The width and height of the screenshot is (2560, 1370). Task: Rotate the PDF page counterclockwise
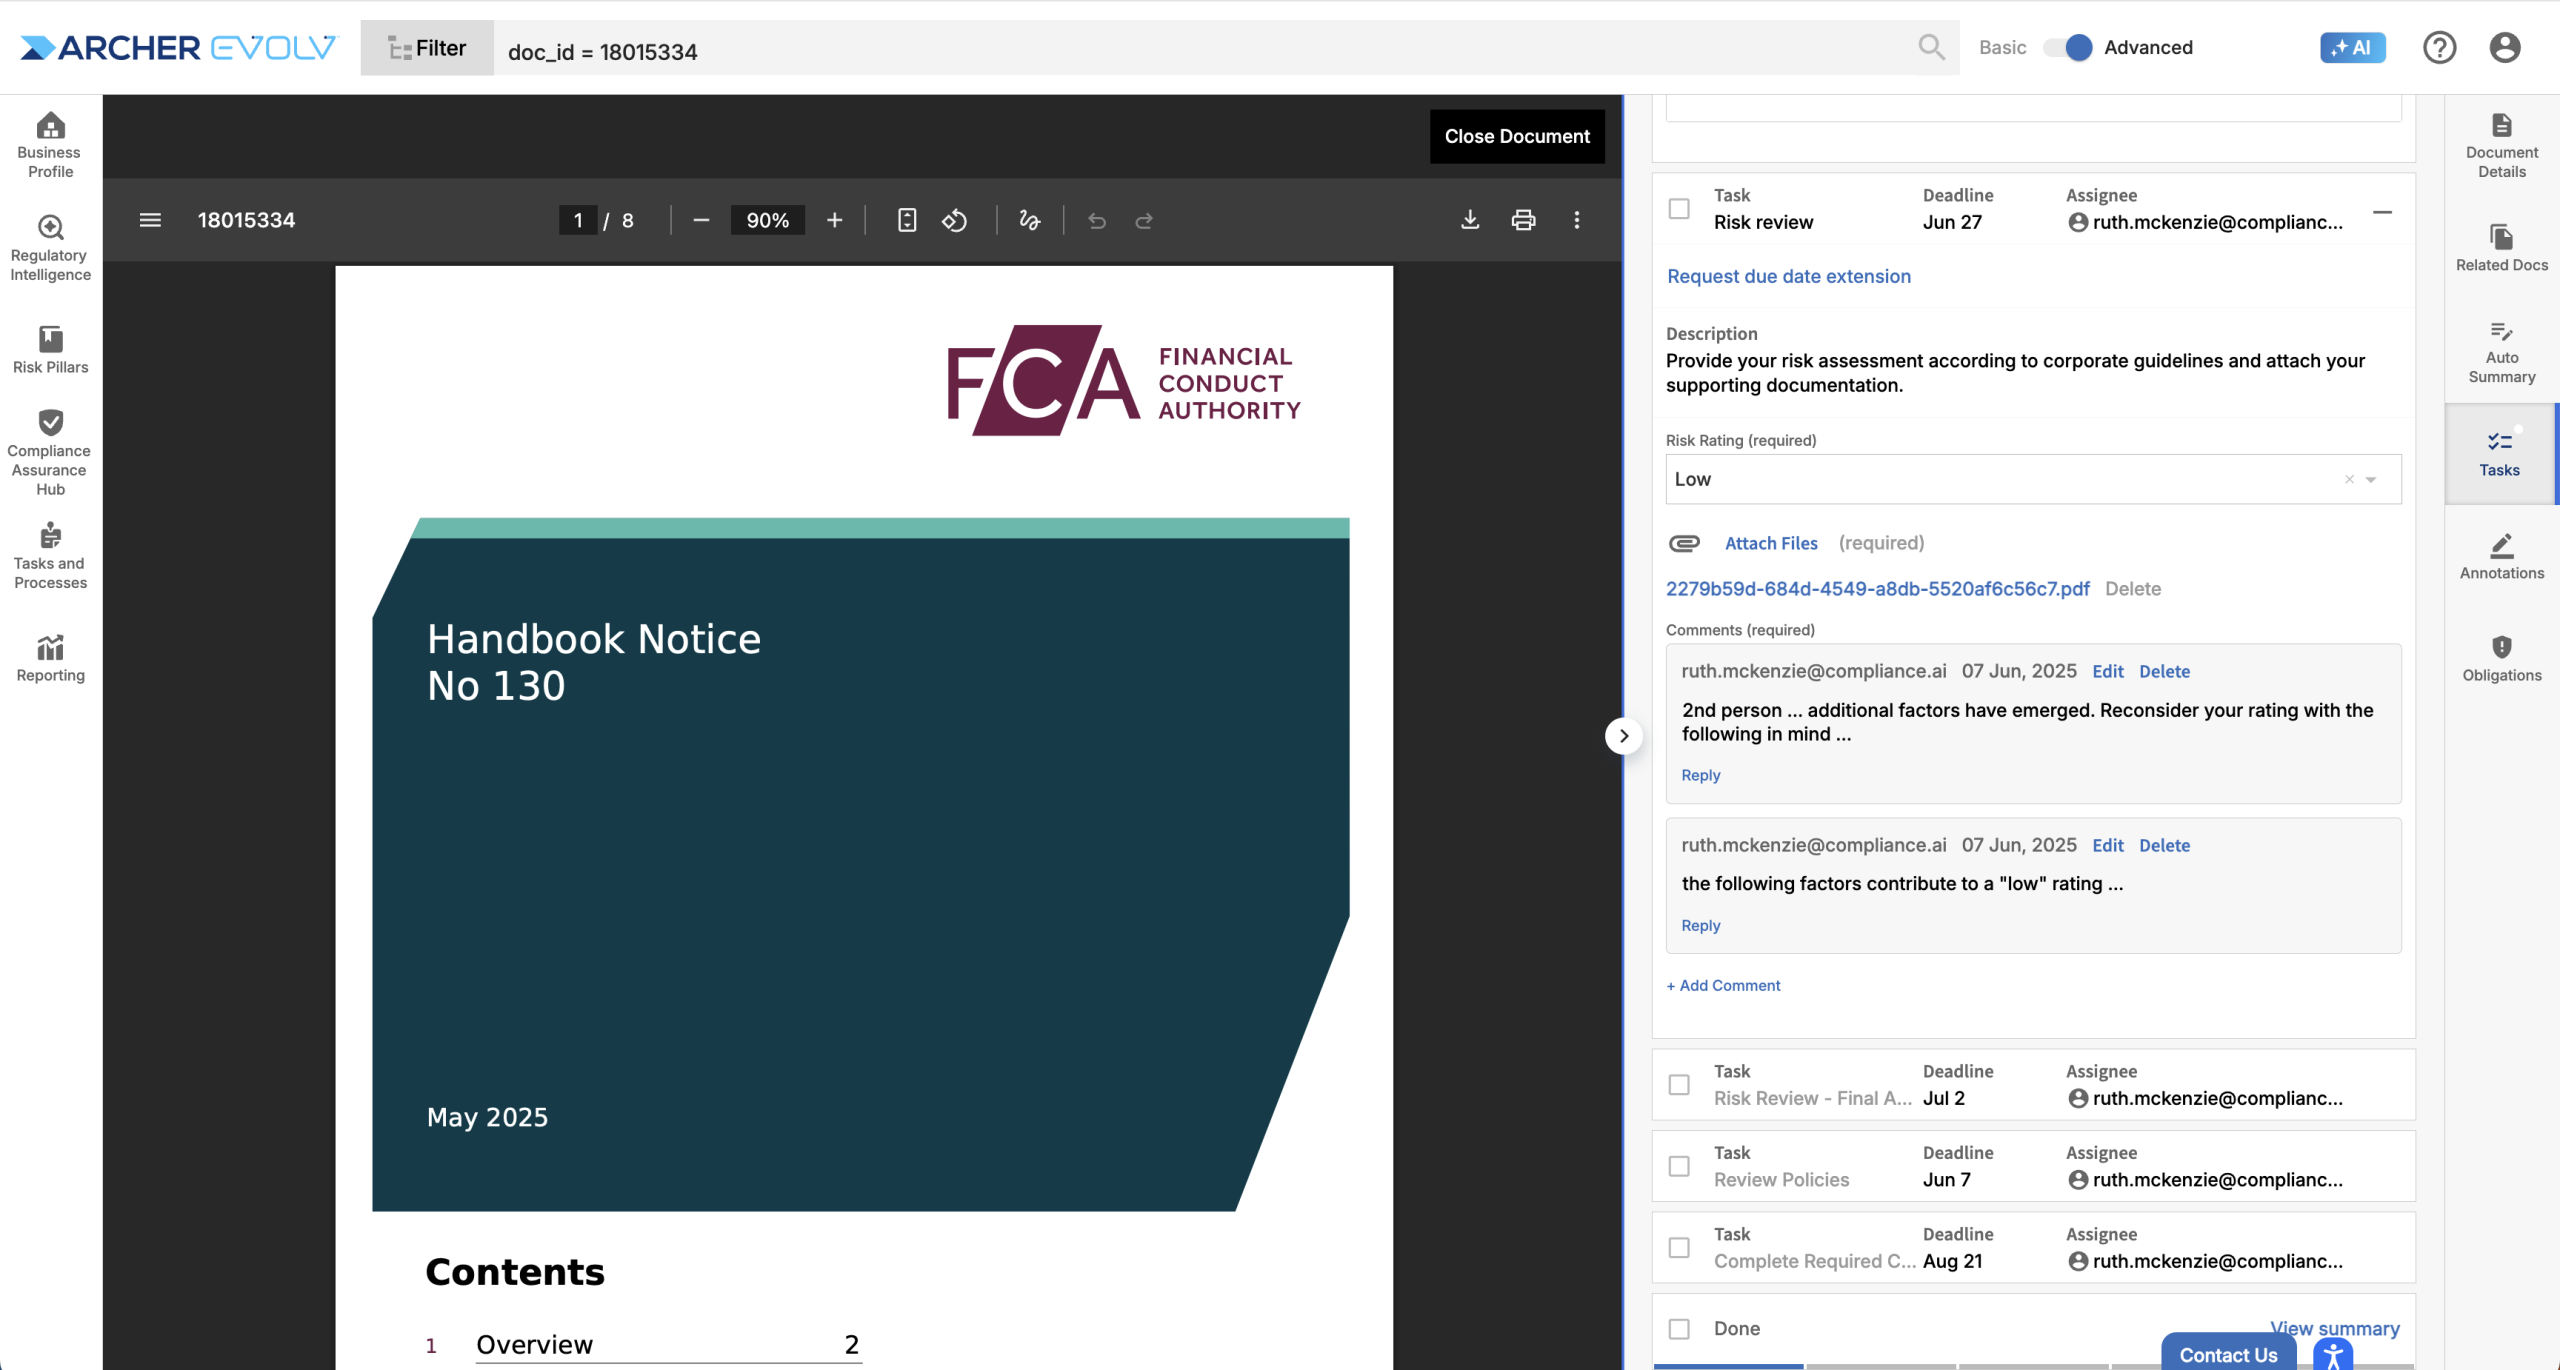click(x=954, y=220)
